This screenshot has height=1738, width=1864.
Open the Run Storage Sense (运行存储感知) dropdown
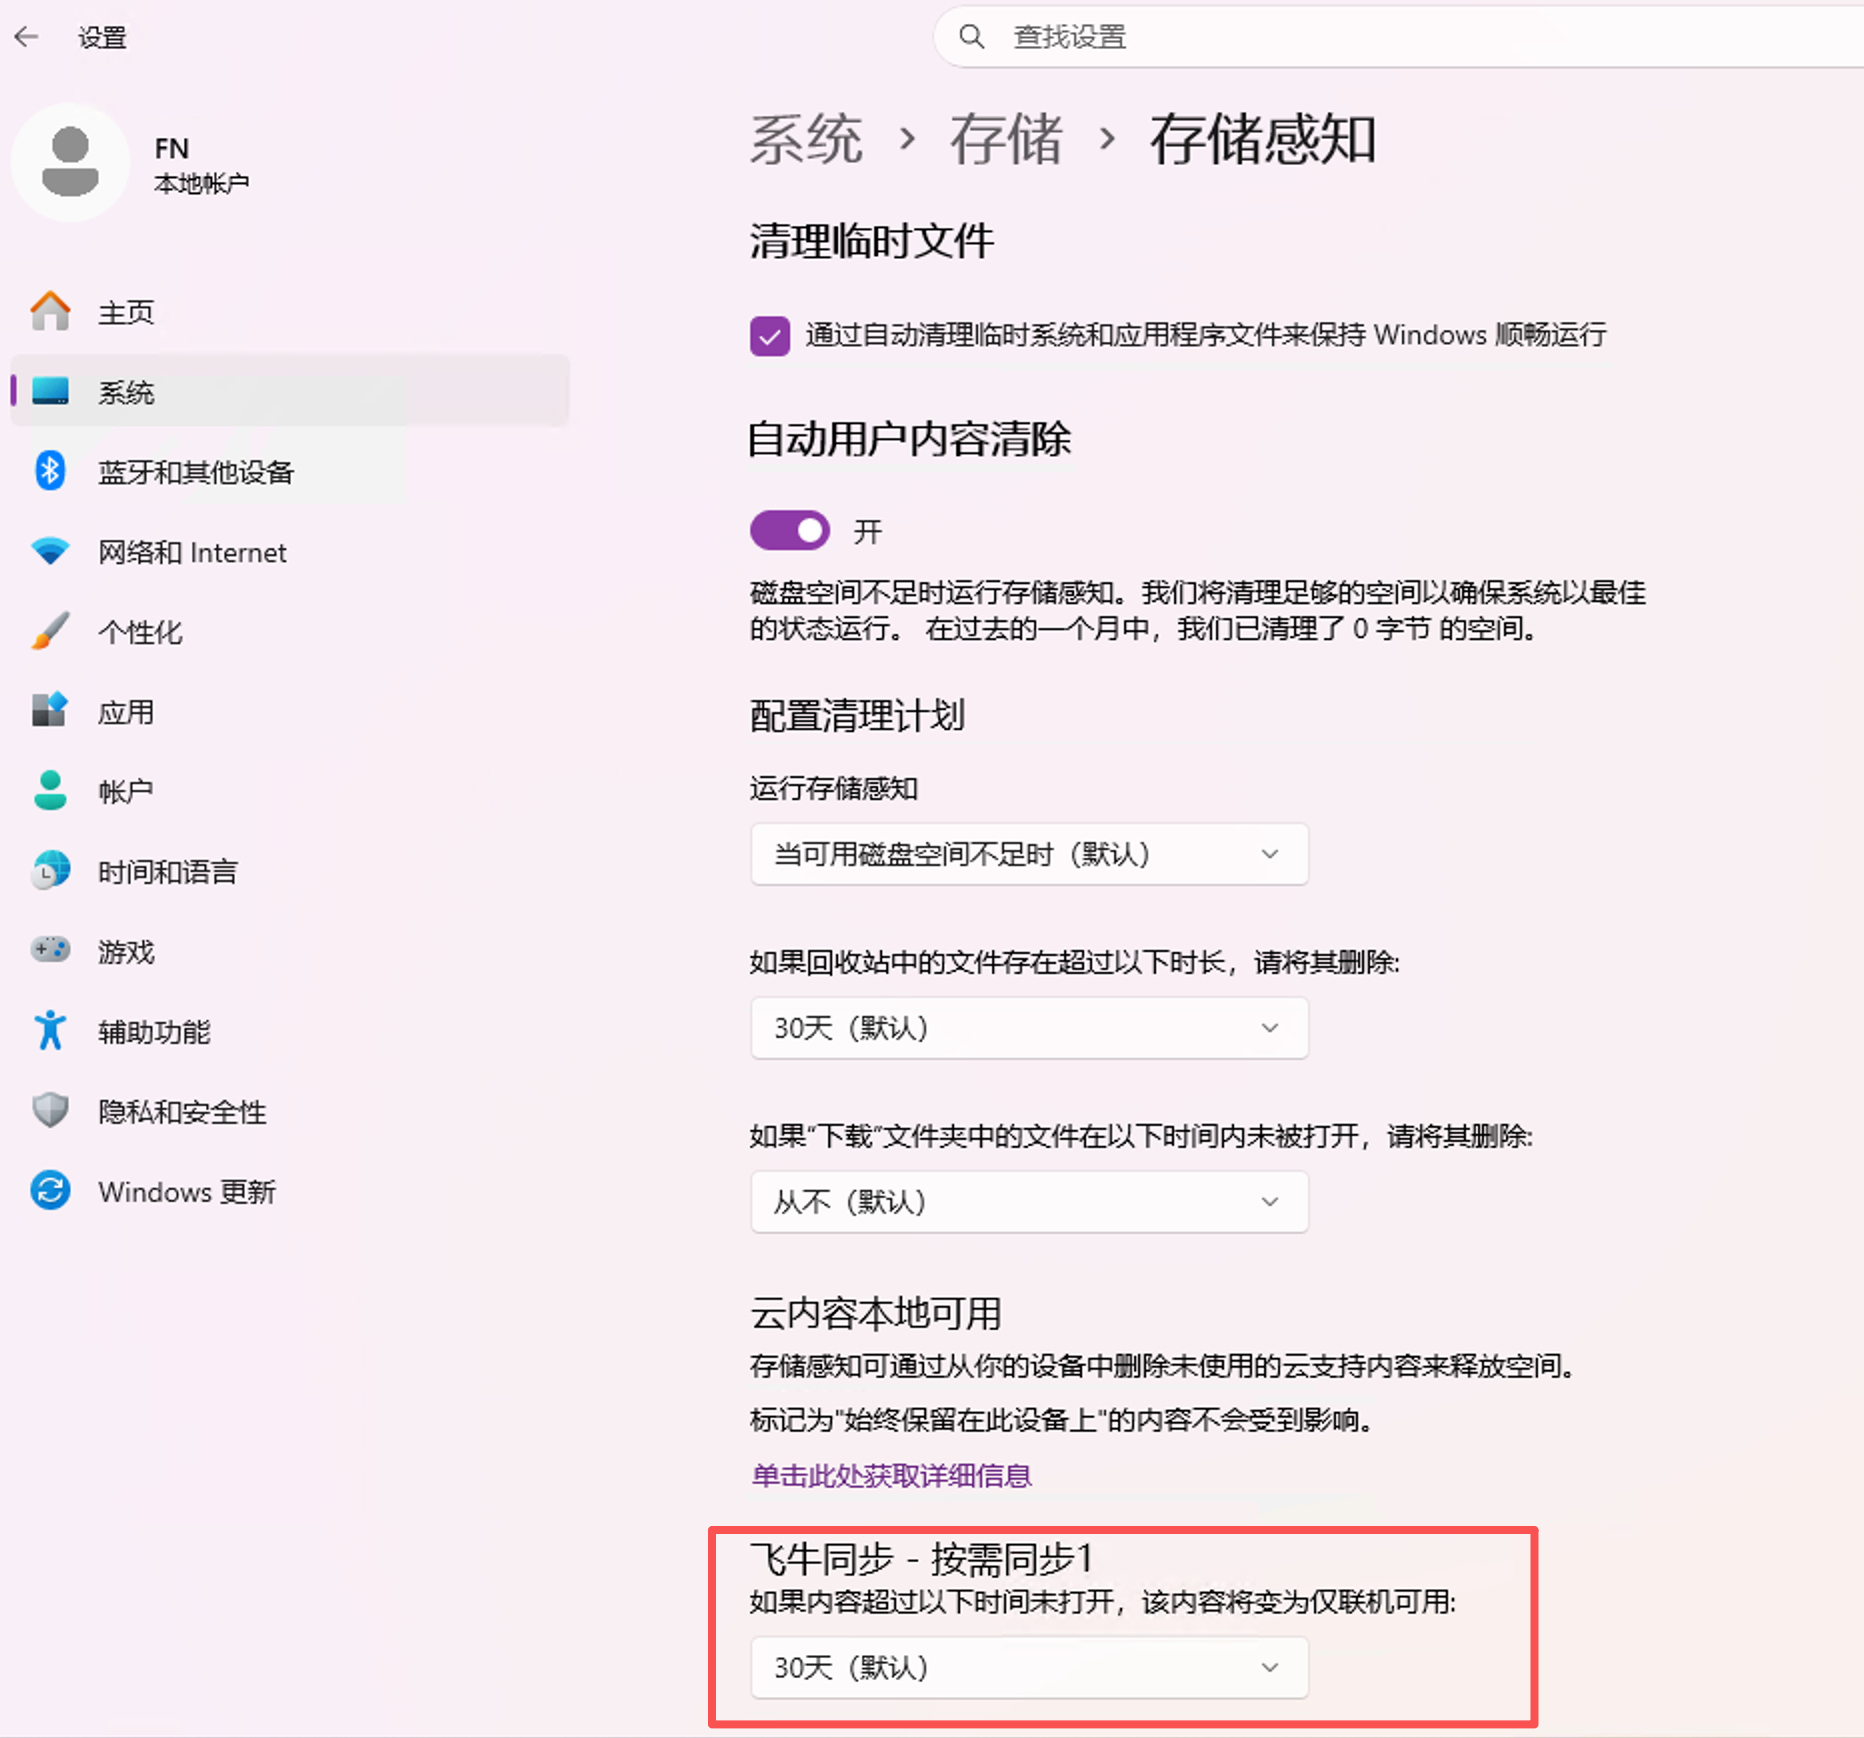tap(1029, 854)
